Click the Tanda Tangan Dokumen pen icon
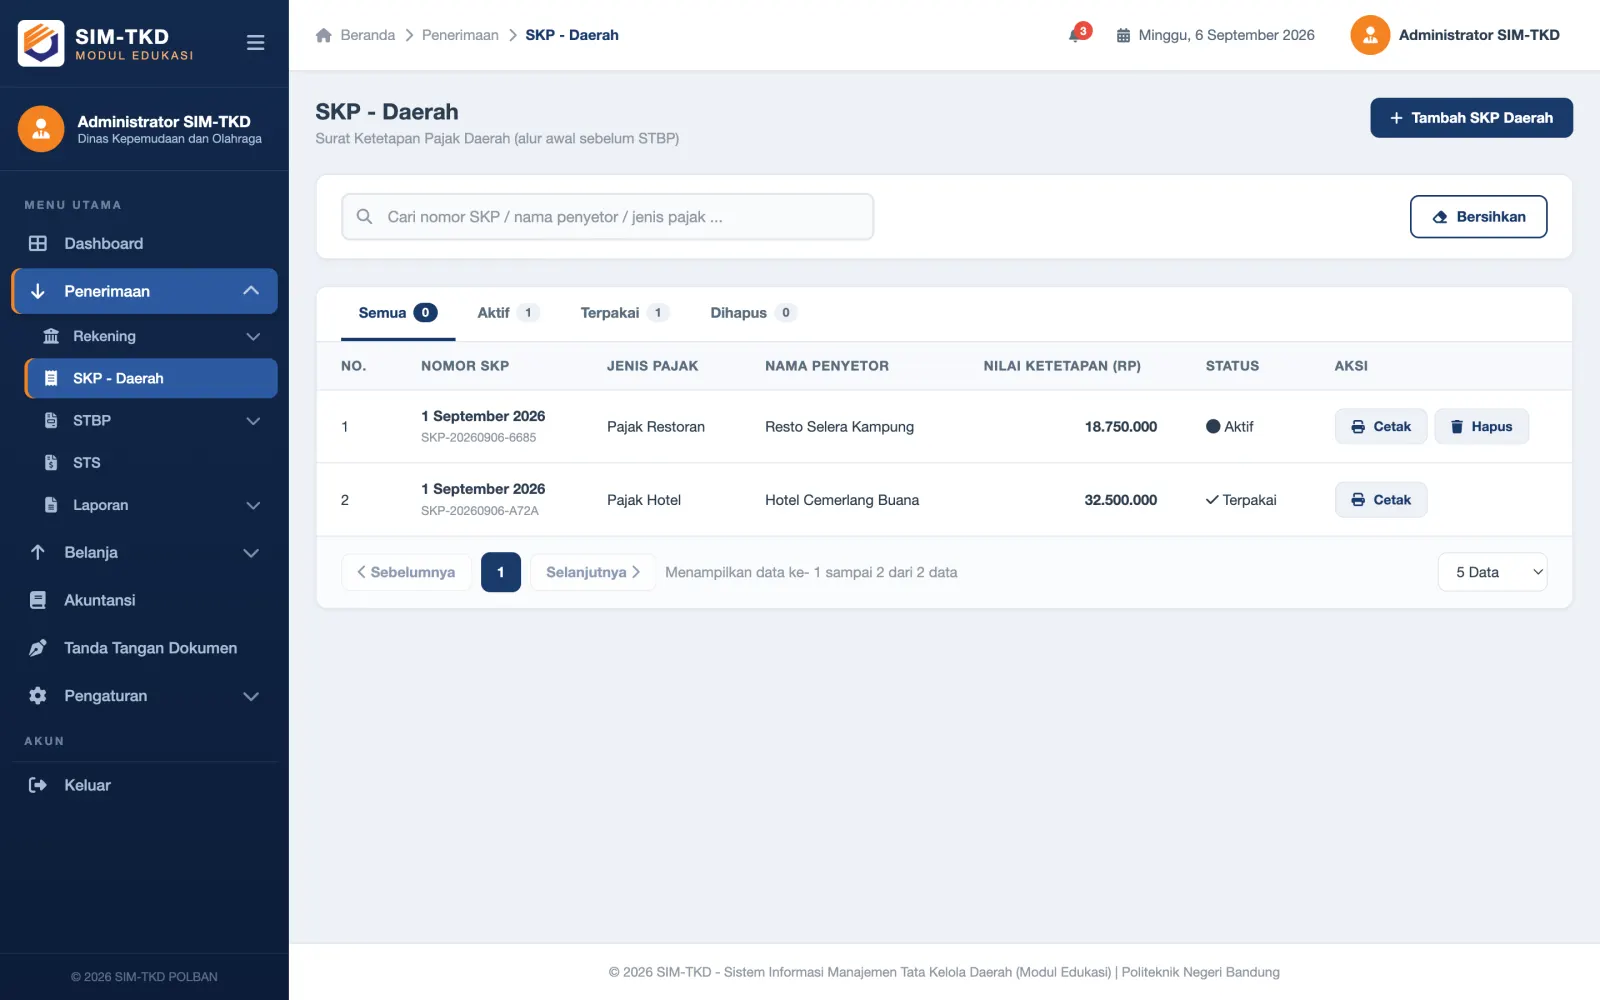 [x=38, y=648]
